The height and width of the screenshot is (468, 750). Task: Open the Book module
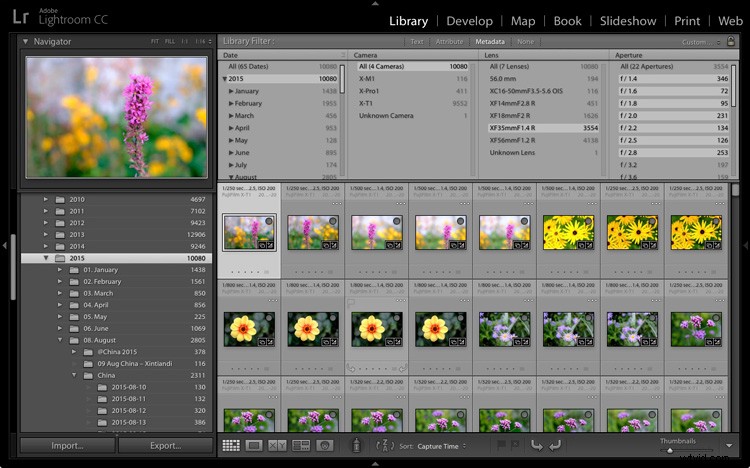point(567,21)
